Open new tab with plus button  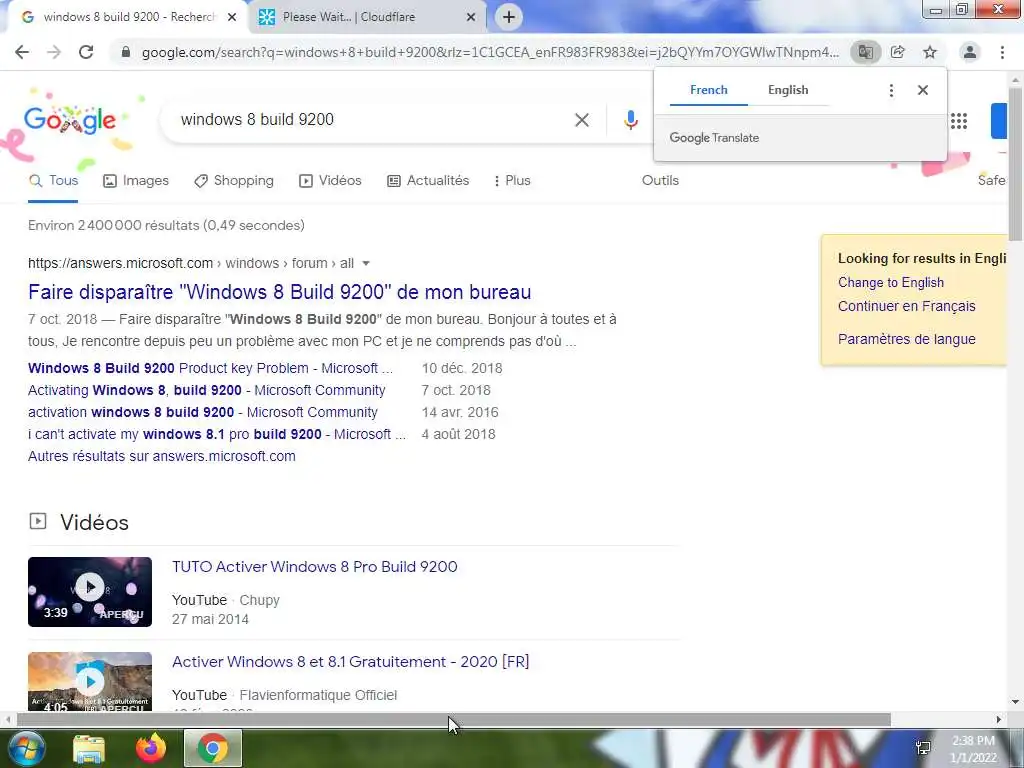[x=509, y=17]
